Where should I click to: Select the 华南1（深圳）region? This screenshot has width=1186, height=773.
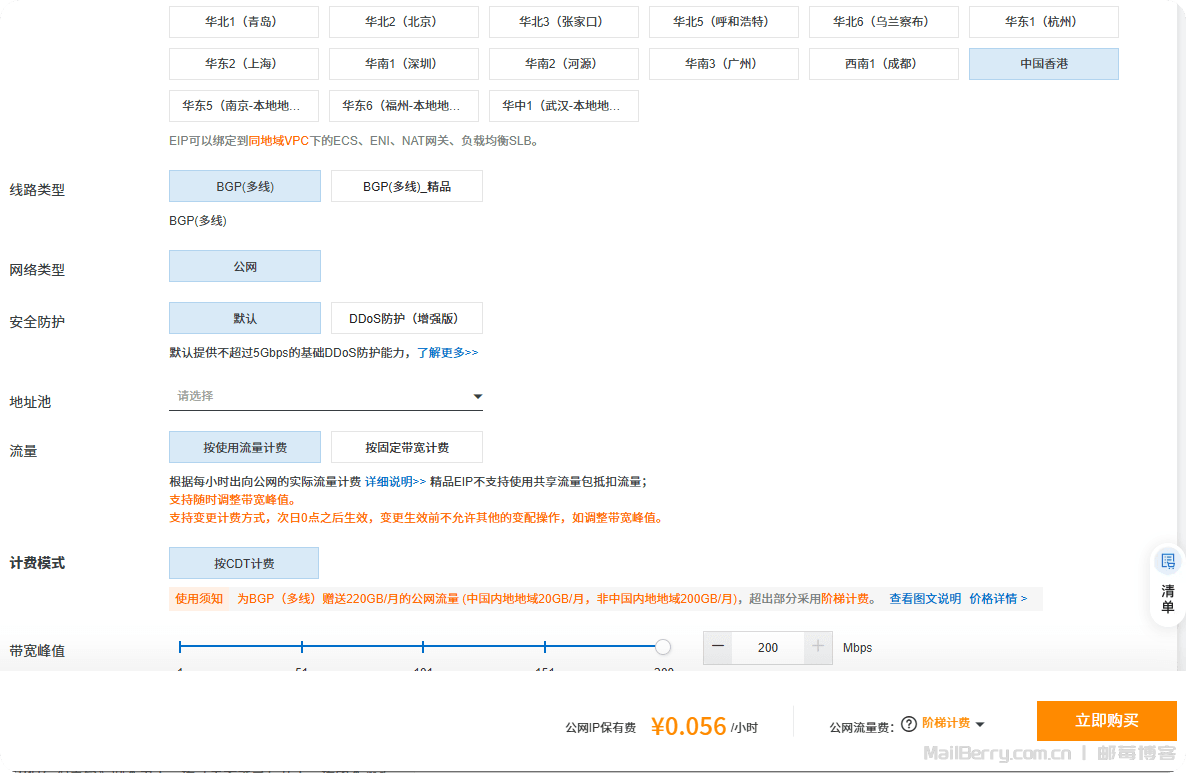tap(404, 64)
